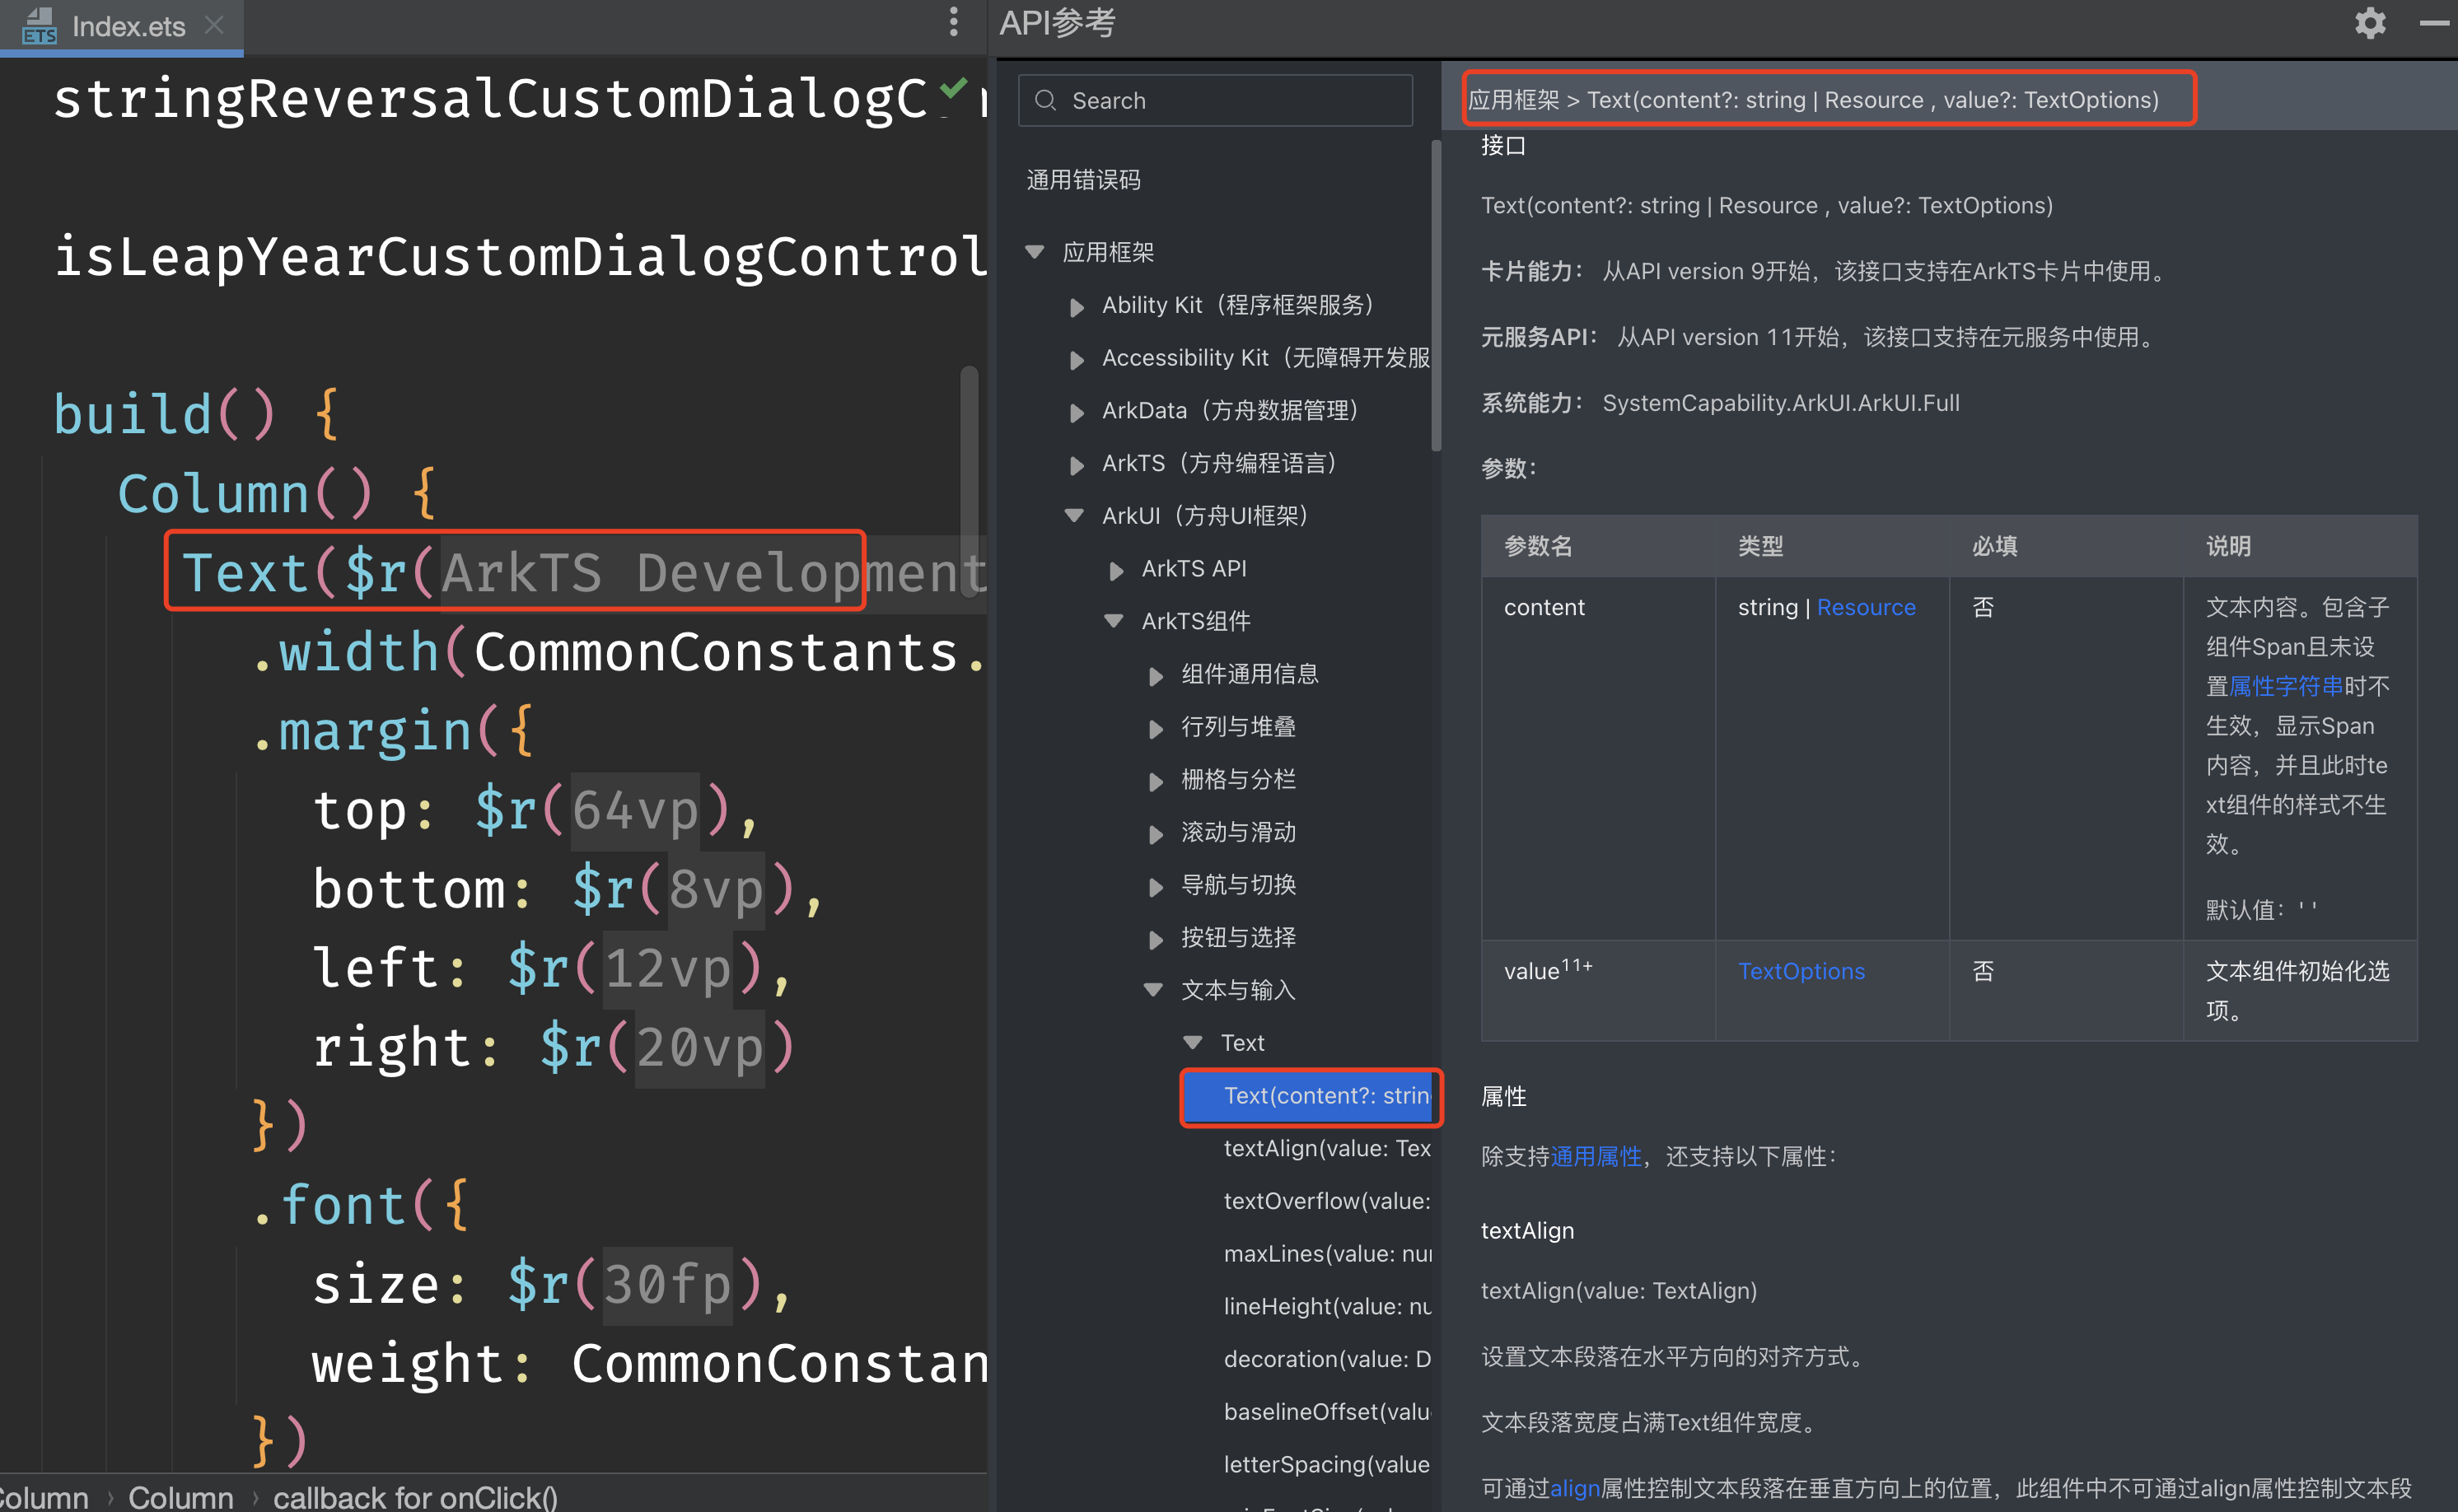Click the search magnifier icon
The image size is (2458, 1512).
pos(1046,100)
